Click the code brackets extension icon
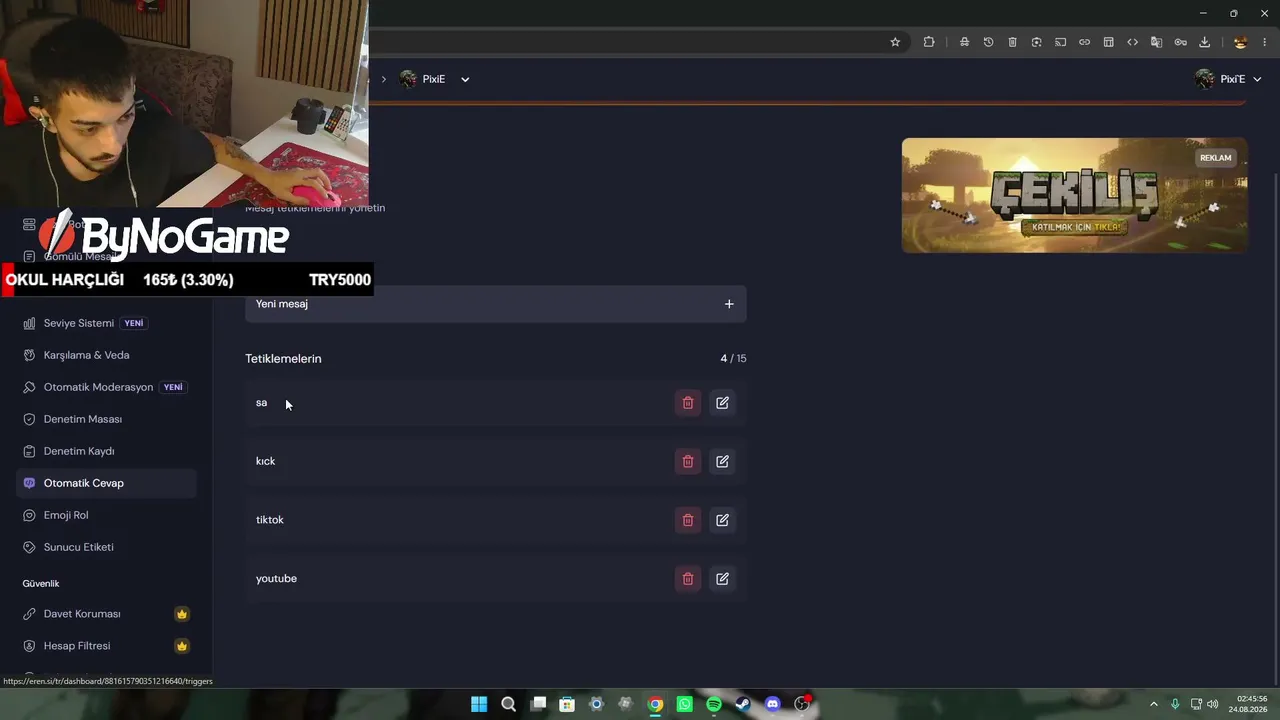Screen dimensions: 1280x720 coord(1132,42)
